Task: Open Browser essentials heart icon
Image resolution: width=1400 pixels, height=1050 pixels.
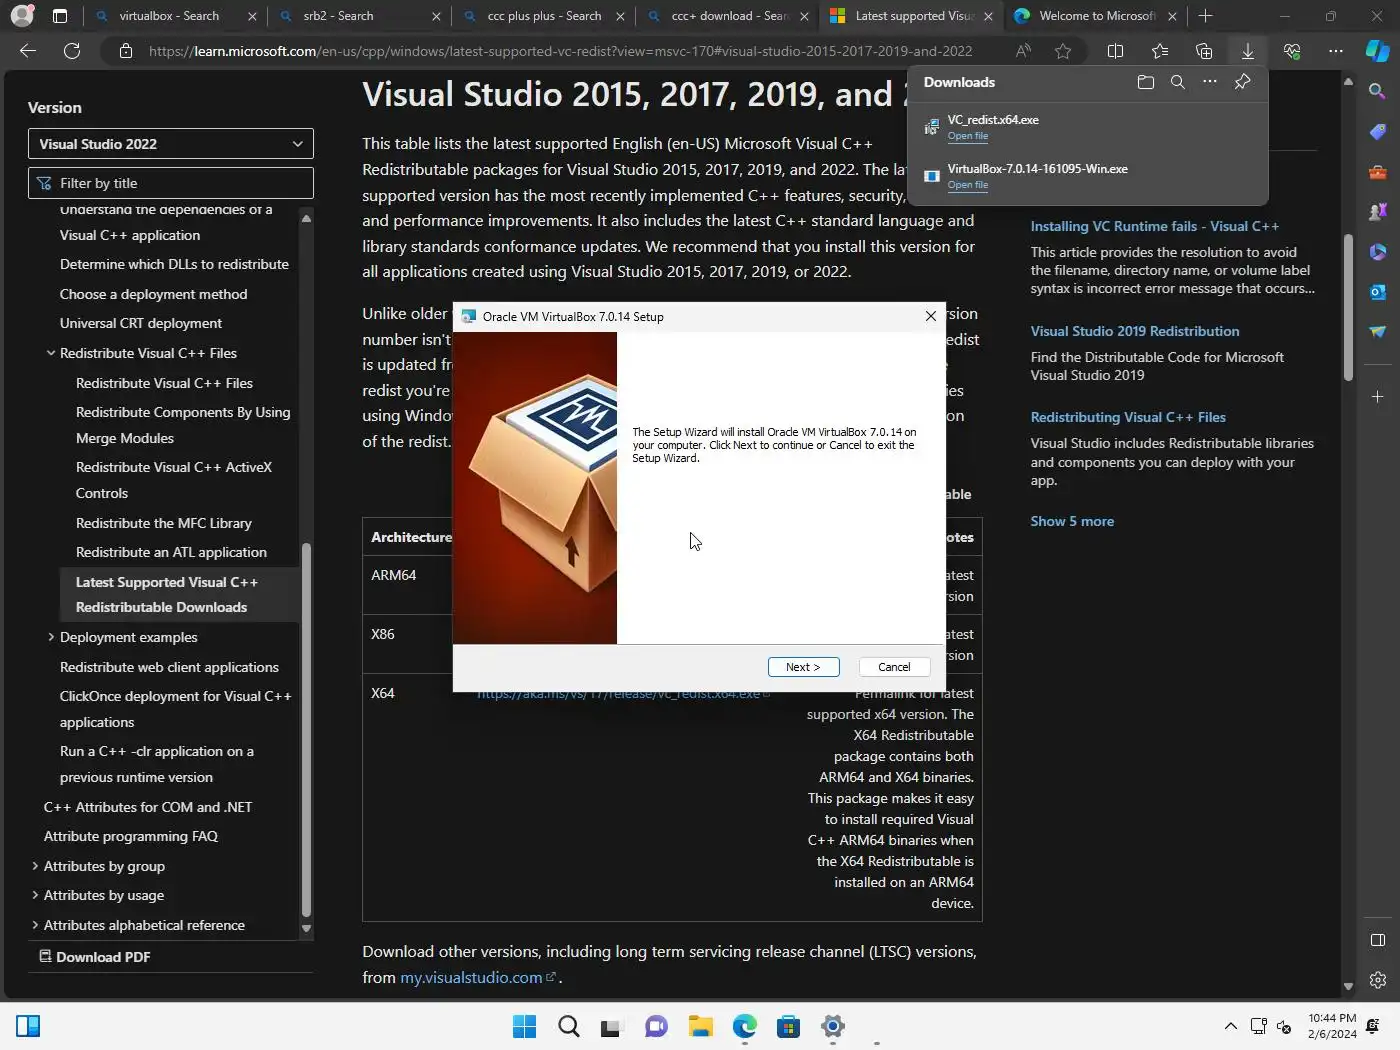Action: pos(1292,51)
